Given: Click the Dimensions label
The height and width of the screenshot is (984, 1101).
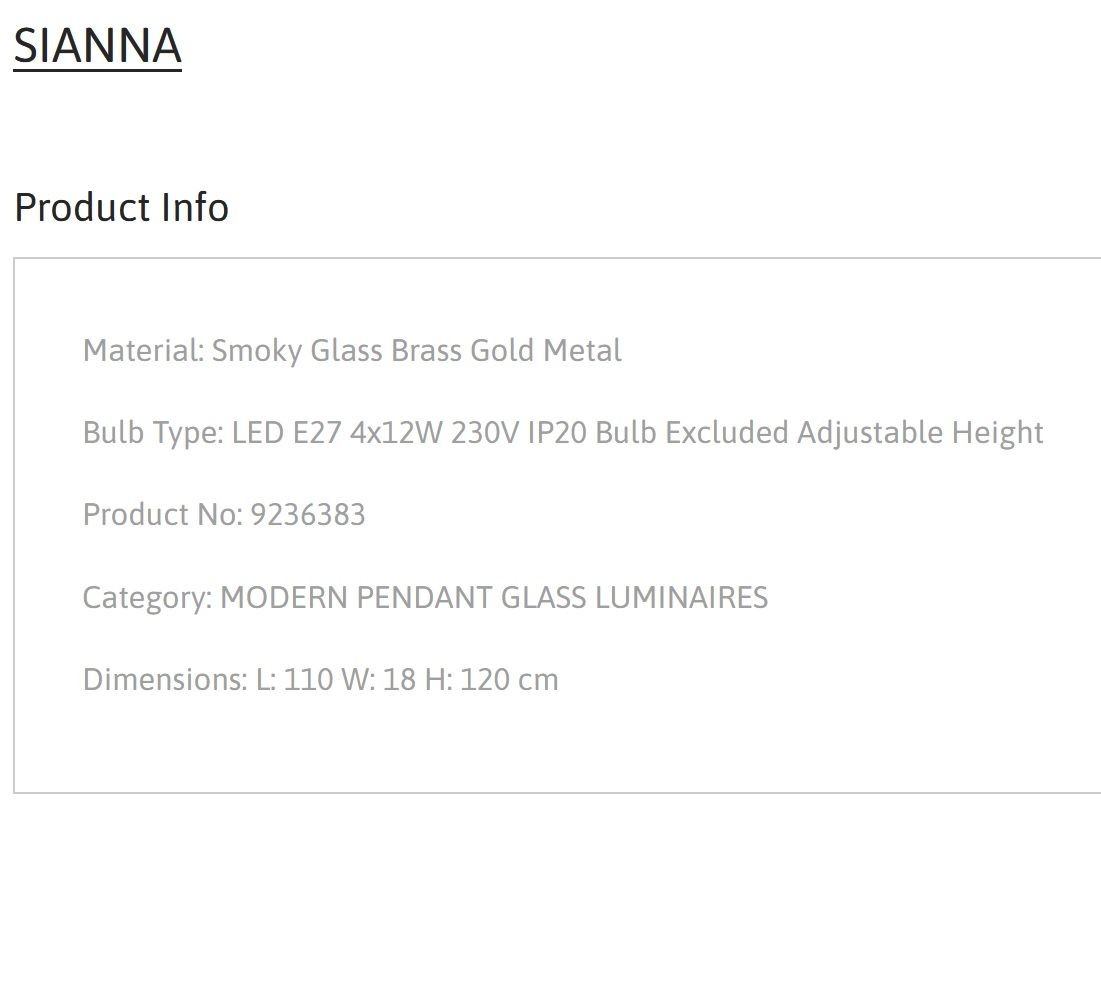Looking at the screenshot, I should click(165, 680).
